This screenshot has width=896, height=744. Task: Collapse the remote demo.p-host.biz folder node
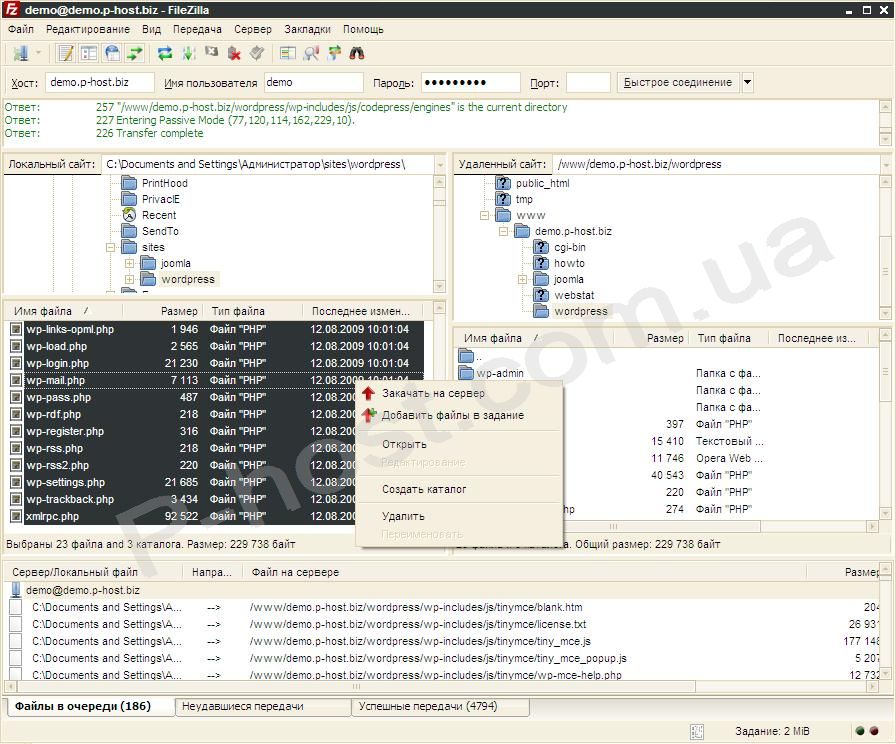pyautogui.click(x=503, y=231)
